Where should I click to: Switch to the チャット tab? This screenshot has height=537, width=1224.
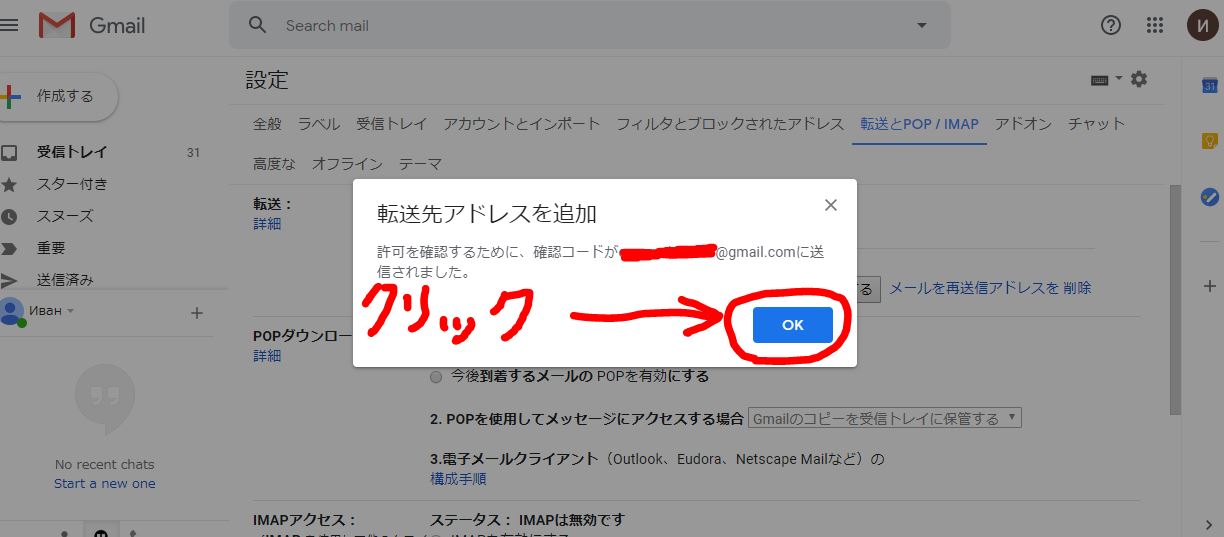pos(1096,124)
